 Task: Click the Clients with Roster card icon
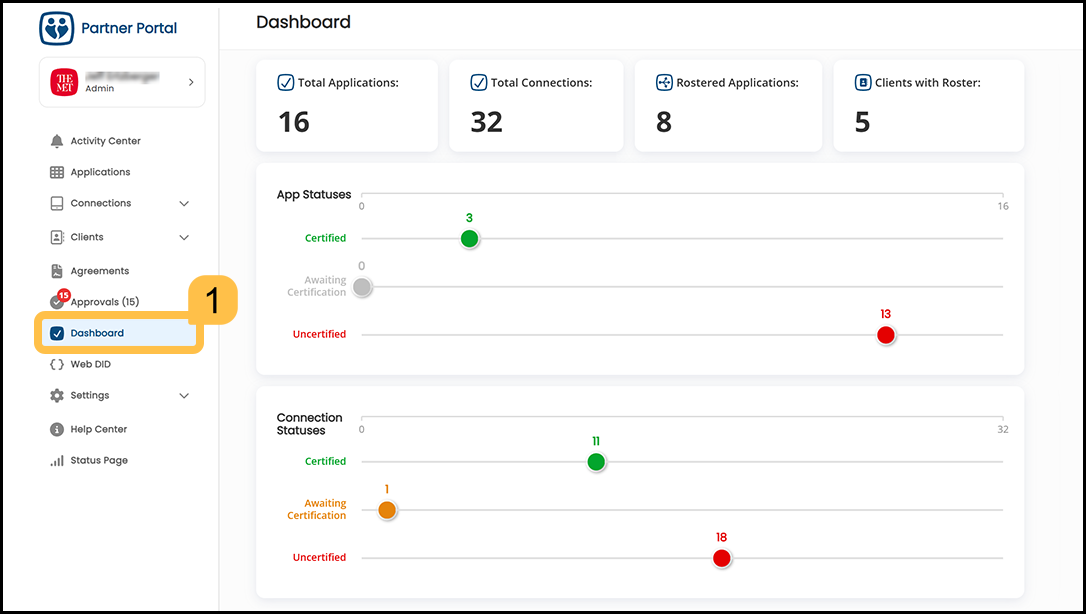coord(863,83)
